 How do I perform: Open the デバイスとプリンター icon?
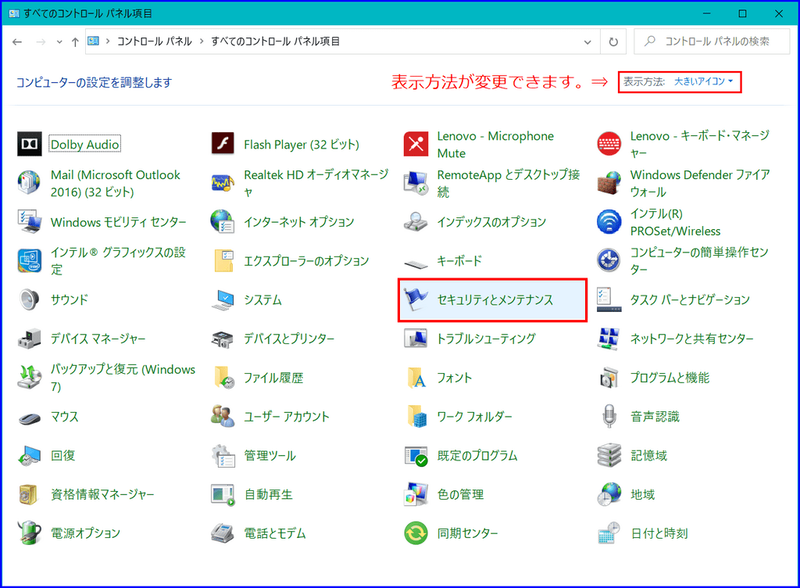pyautogui.click(x=223, y=338)
